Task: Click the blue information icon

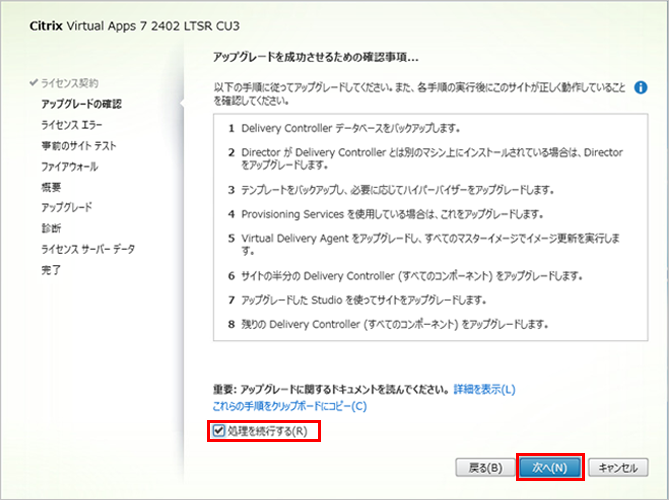Action: tap(641, 89)
